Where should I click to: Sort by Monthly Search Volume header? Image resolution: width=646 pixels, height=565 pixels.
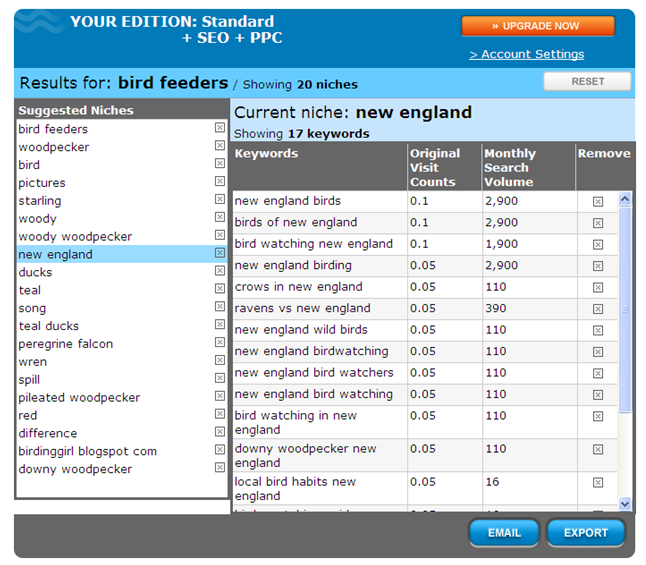510,167
